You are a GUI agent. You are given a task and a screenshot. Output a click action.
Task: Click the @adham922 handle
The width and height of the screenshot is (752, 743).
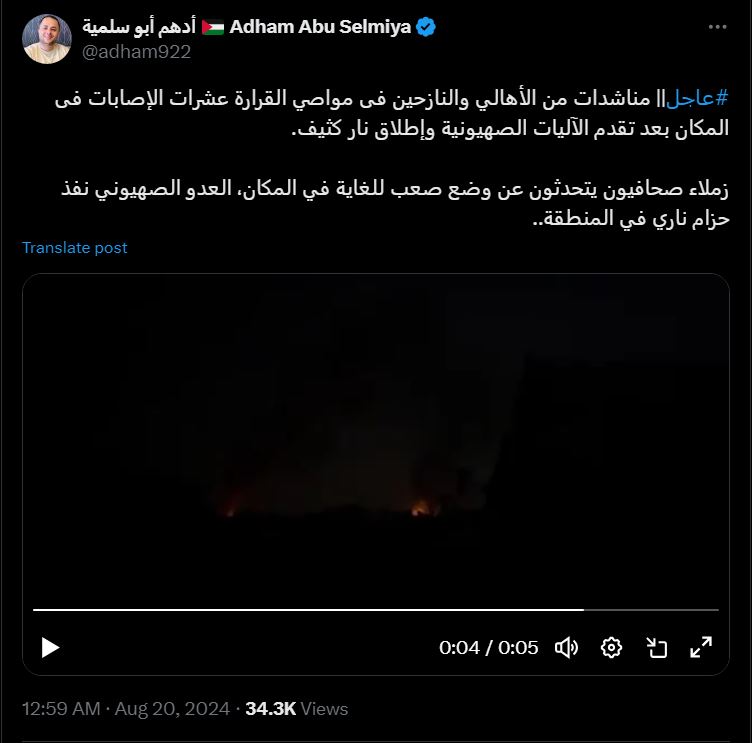coord(136,52)
